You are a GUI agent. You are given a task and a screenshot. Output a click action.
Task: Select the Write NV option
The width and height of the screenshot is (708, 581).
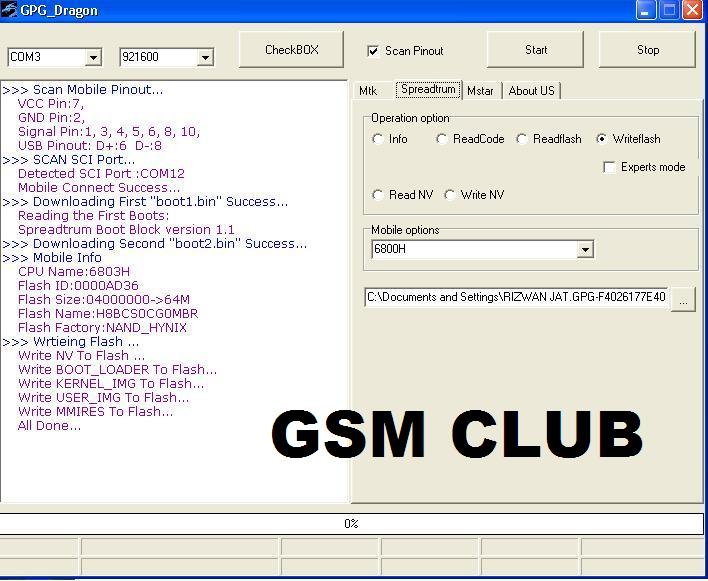tap(450, 195)
